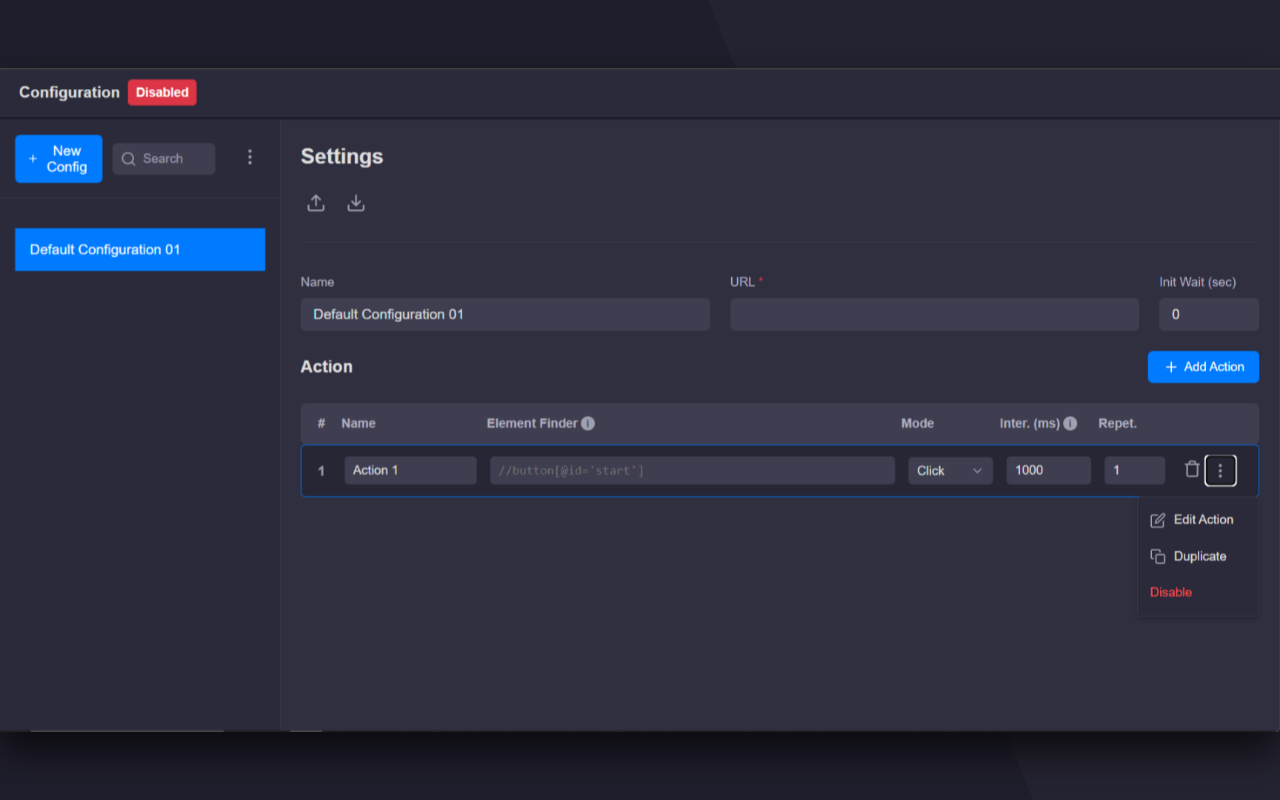
Task: Click the Init Wait seconds field
Action: coord(1208,314)
